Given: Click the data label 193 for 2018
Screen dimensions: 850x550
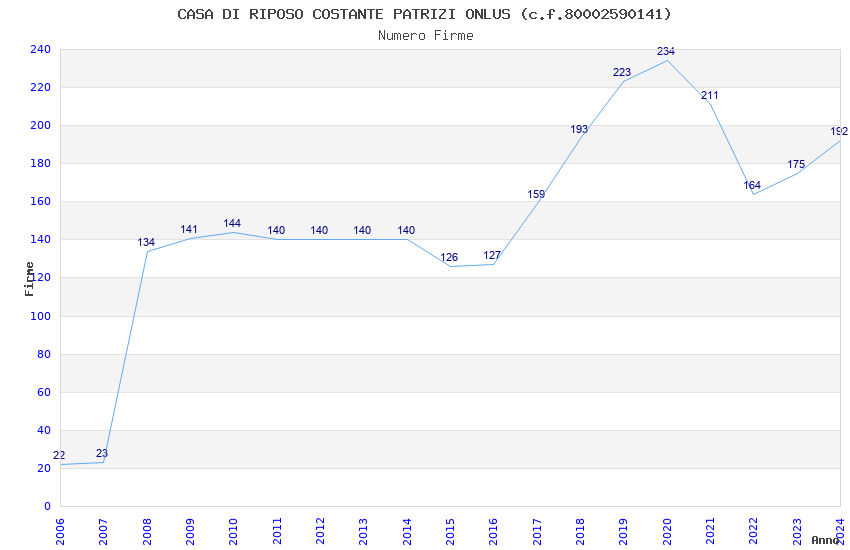Looking at the screenshot, I should pos(579,129).
